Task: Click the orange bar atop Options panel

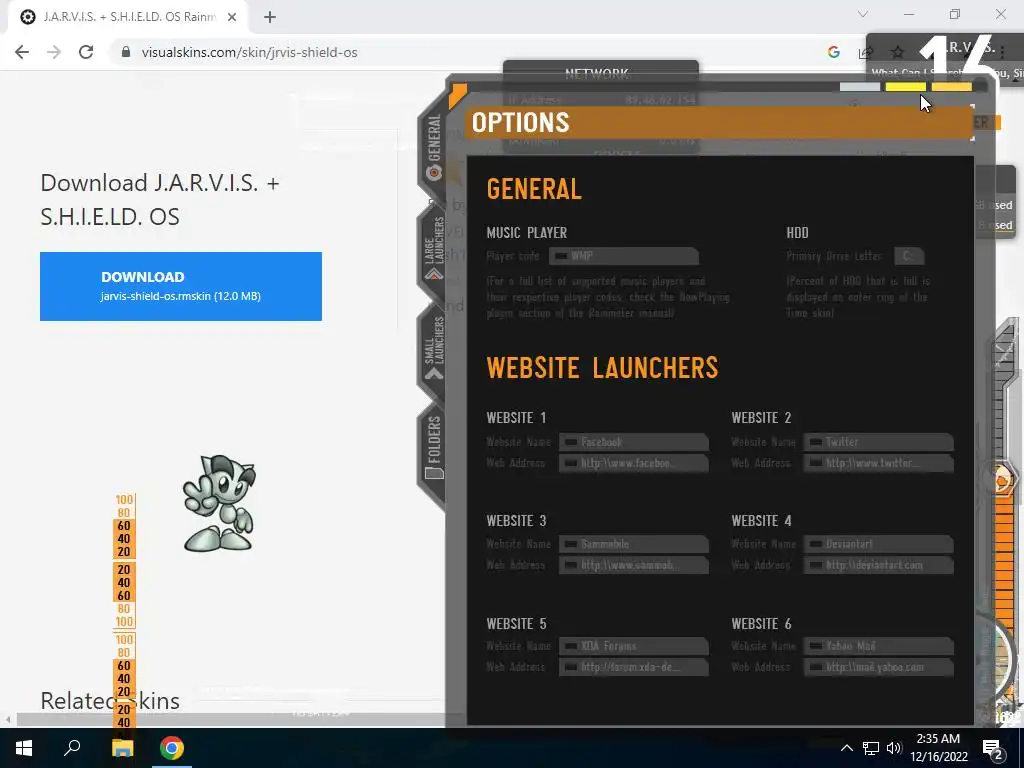Action: point(952,87)
